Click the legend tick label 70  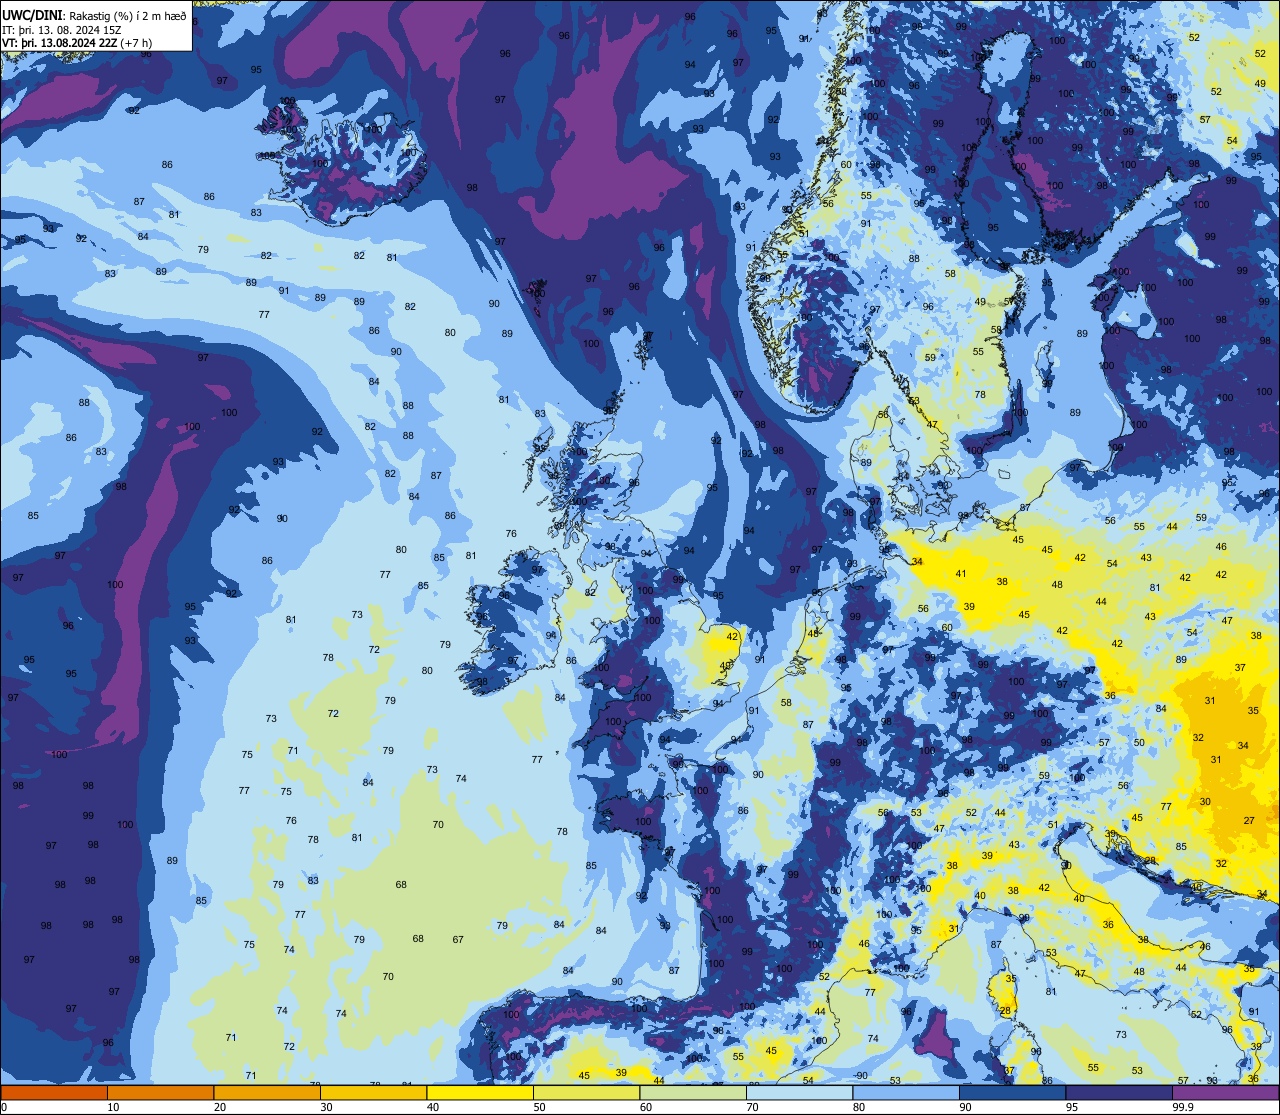point(752,1107)
